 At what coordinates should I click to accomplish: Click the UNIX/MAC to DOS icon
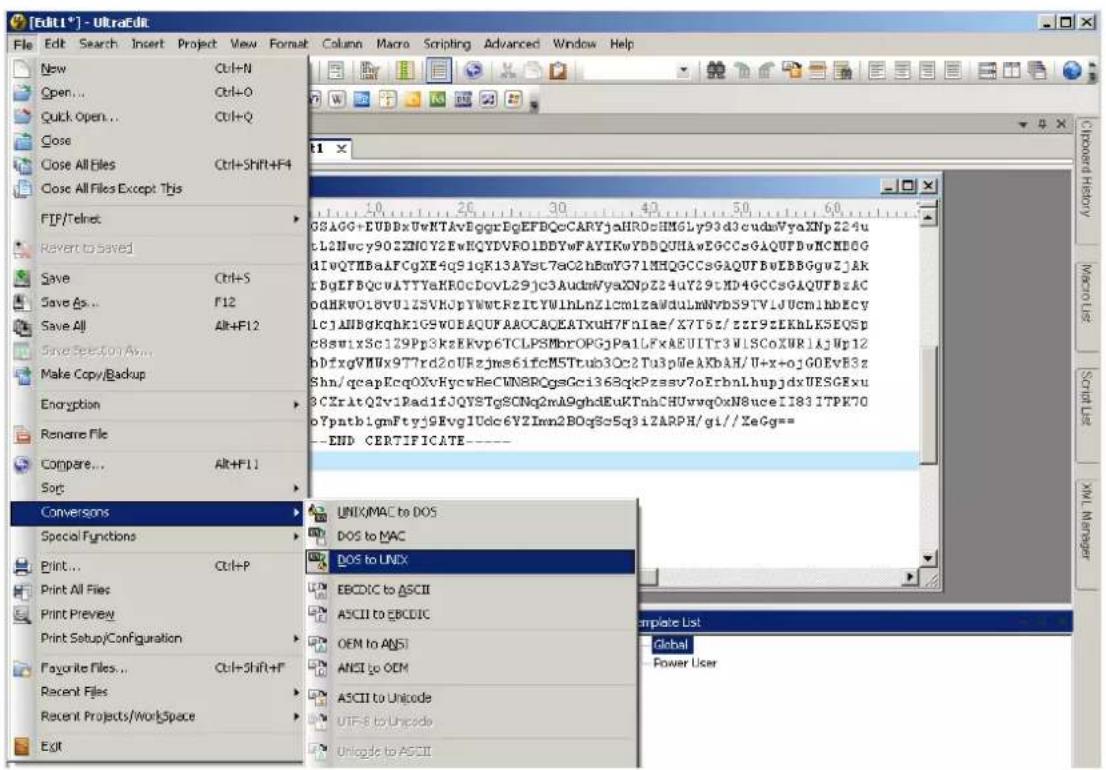pyautogui.click(x=317, y=513)
